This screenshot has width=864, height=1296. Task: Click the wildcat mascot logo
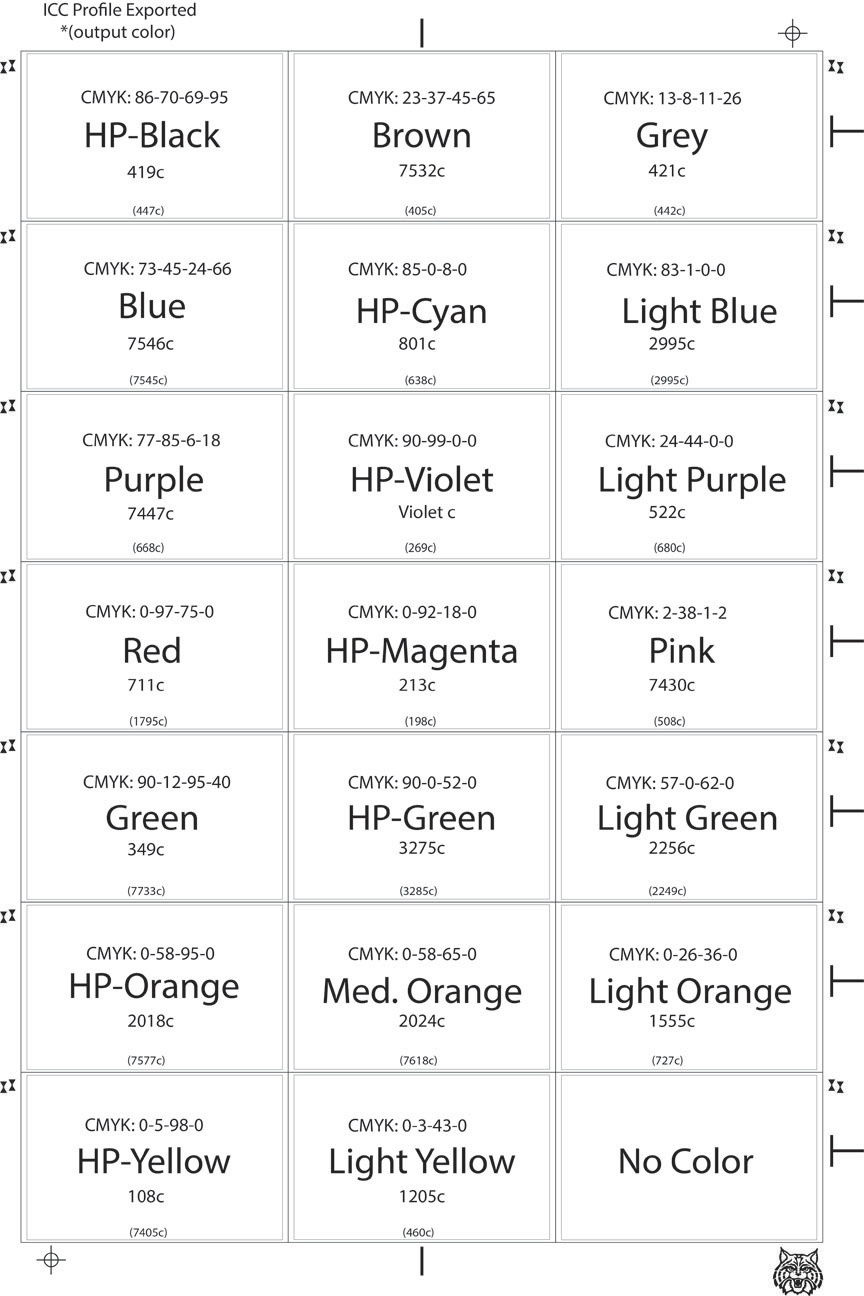796,1269
